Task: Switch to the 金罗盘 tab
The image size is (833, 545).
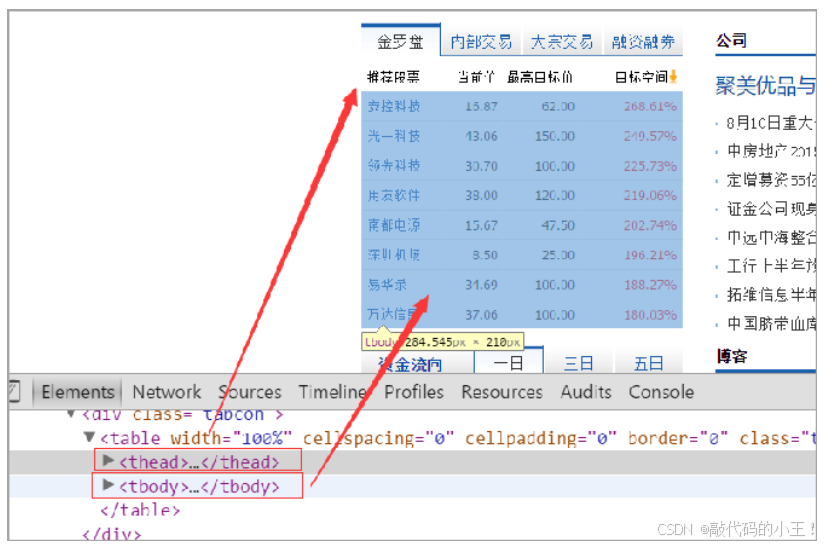Action: coord(401,41)
